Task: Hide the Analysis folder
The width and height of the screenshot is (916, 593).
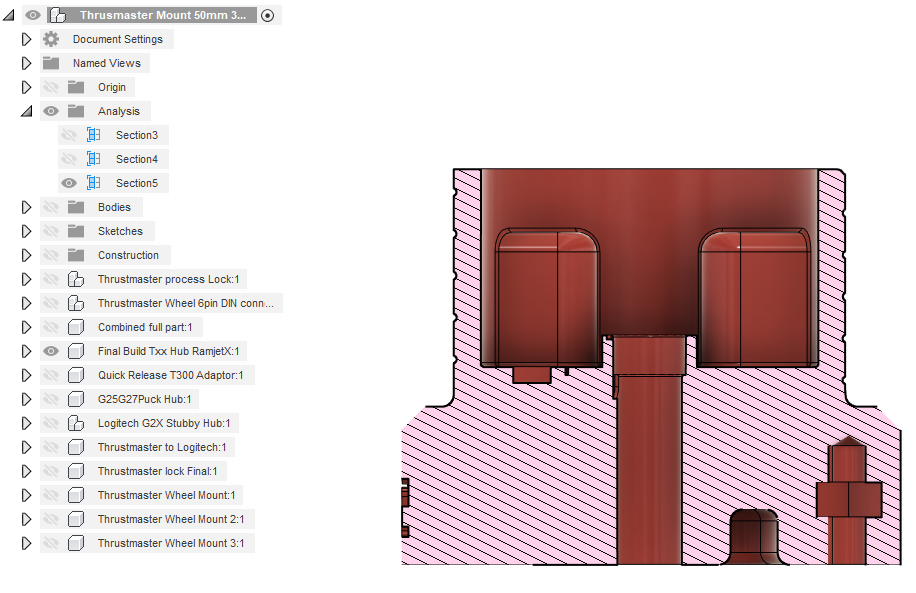Action: [x=51, y=111]
